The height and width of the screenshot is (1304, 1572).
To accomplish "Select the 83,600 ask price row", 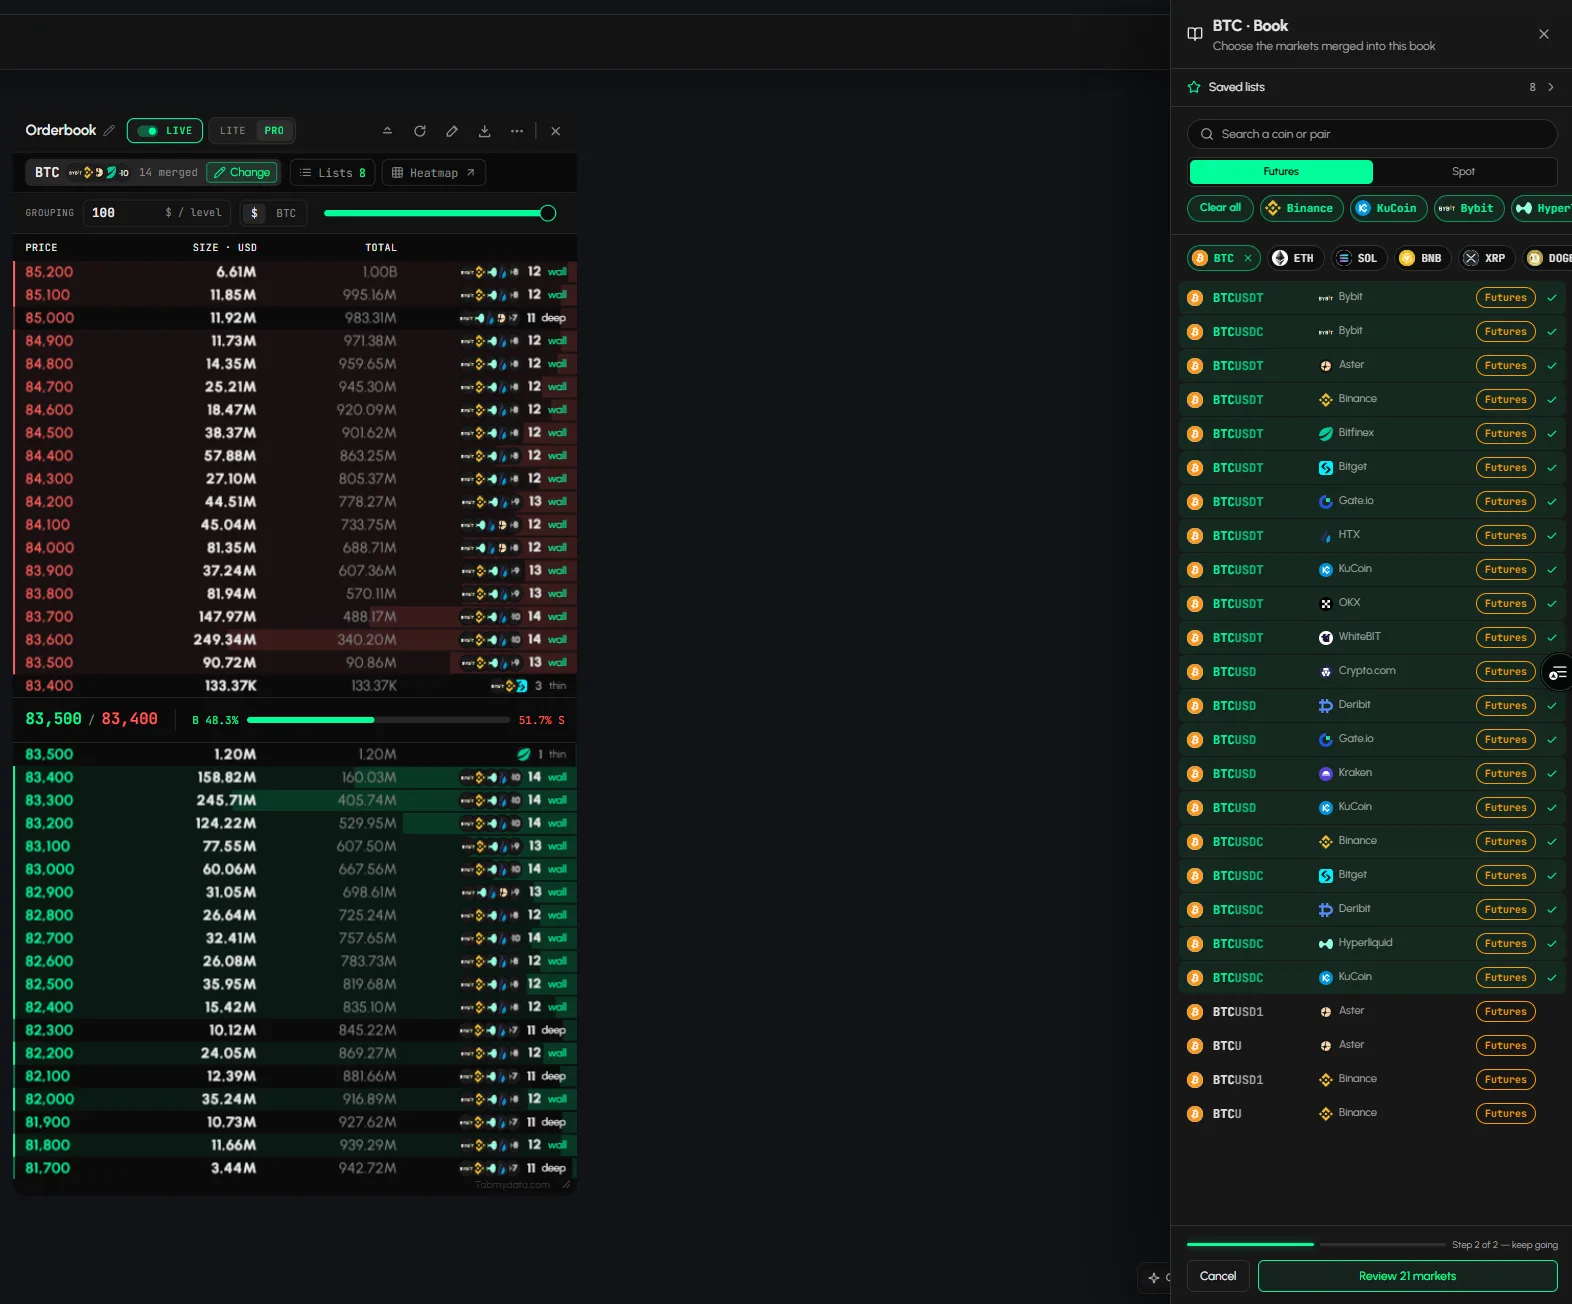I will pos(295,640).
